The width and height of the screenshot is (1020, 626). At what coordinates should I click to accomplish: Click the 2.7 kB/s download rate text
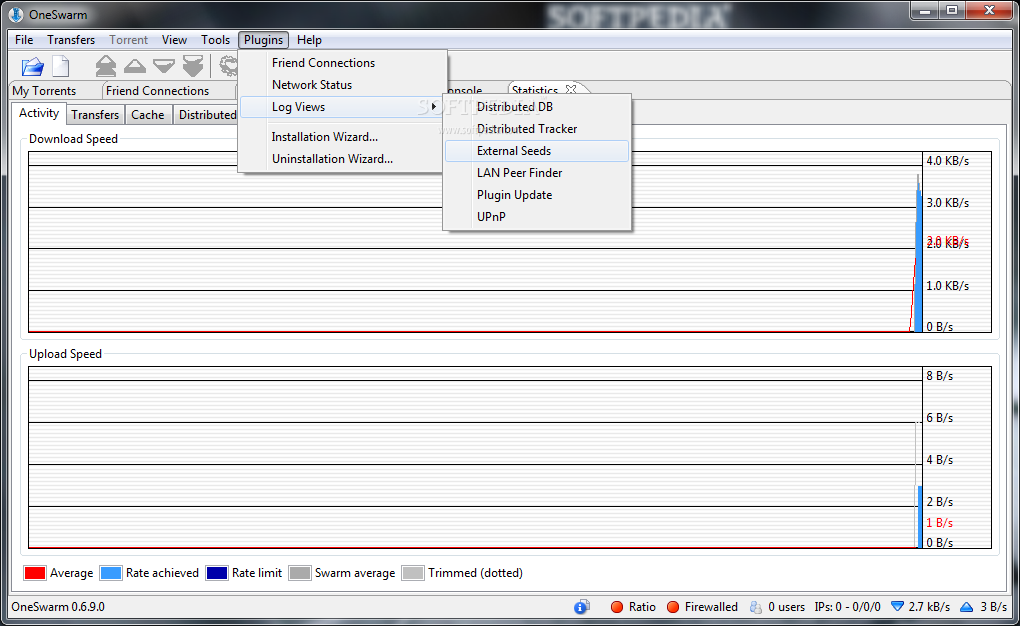[929, 607]
